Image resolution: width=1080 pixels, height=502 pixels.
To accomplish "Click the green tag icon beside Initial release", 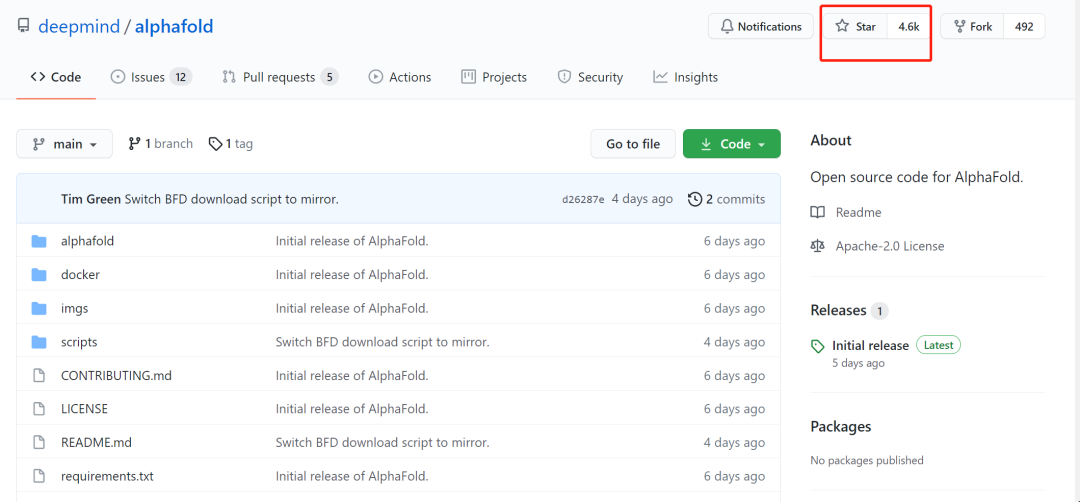I will 818,346.
